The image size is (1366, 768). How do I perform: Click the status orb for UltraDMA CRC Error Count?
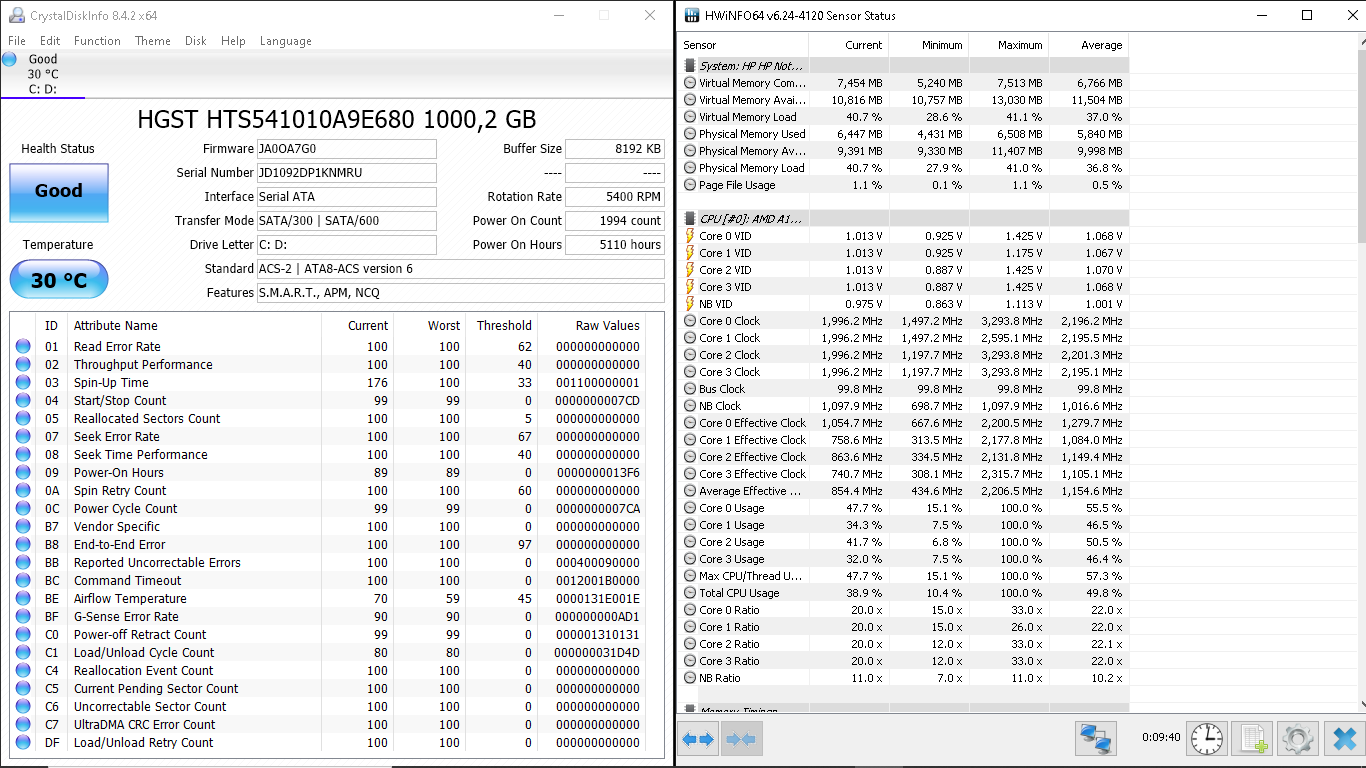pos(23,725)
